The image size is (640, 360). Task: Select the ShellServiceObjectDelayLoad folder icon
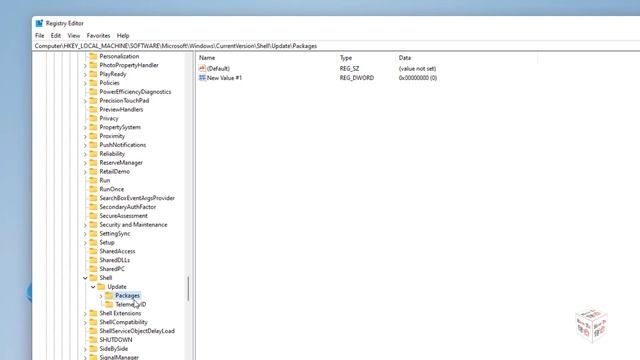coord(93,331)
